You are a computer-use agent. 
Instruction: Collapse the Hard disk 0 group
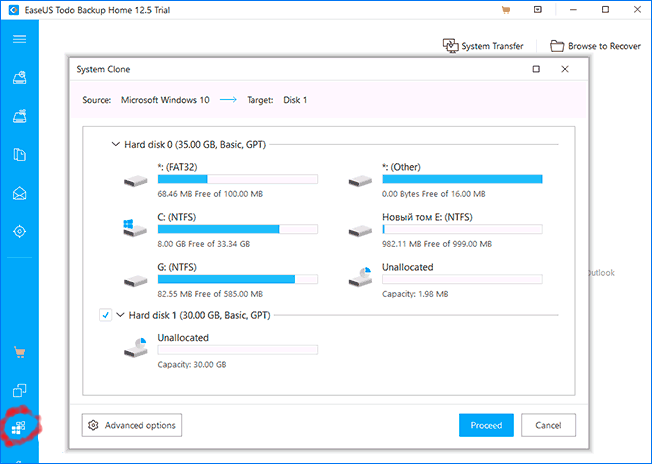pyautogui.click(x=115, y=144)
